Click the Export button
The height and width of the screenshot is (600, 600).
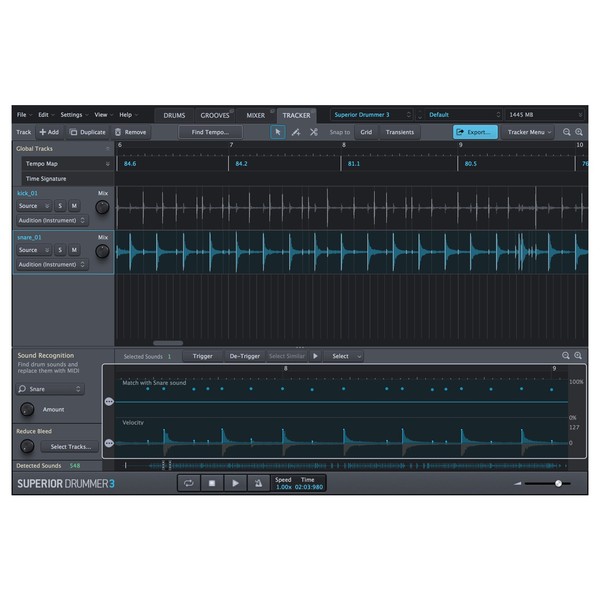[474, 132]
